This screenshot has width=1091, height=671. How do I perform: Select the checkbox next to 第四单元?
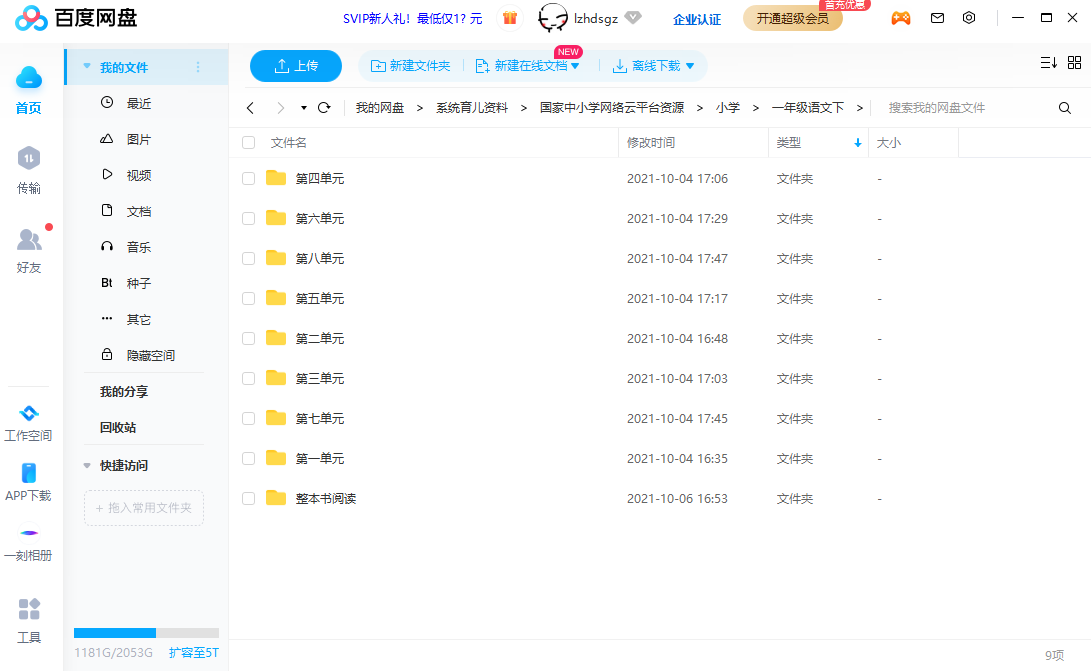point(247,178)
